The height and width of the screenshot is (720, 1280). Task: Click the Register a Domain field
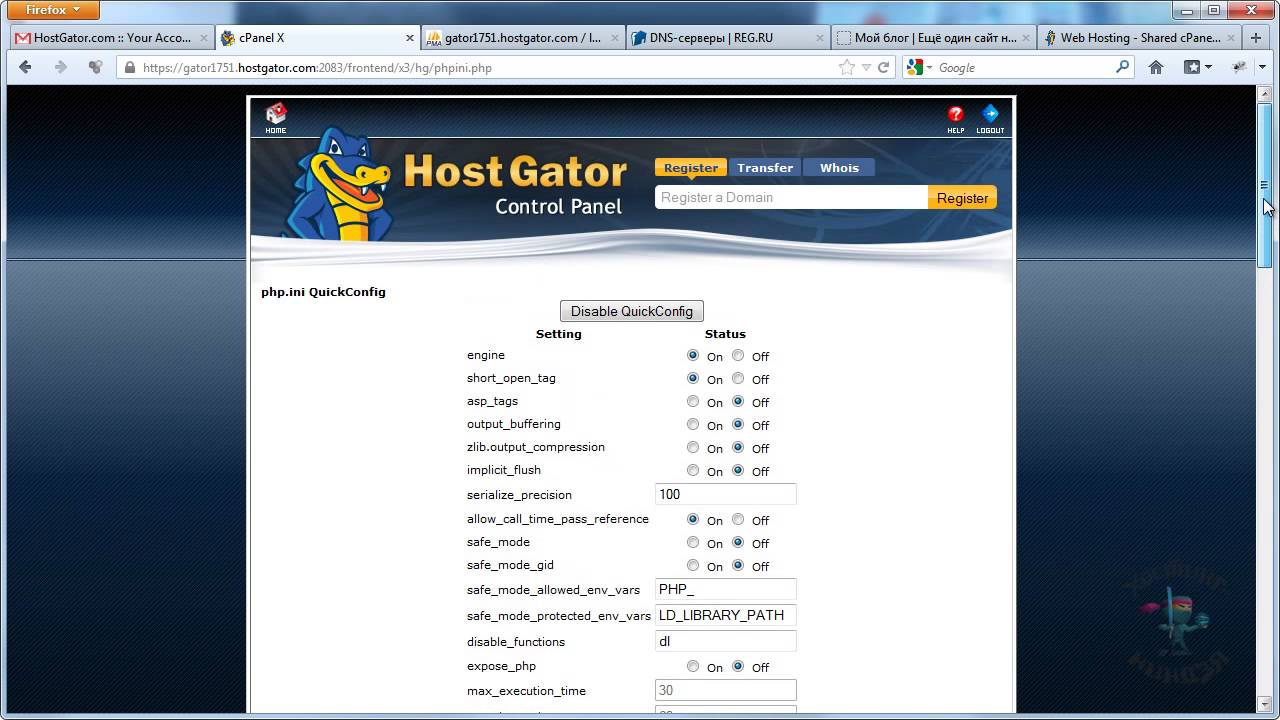pos(791,197)
